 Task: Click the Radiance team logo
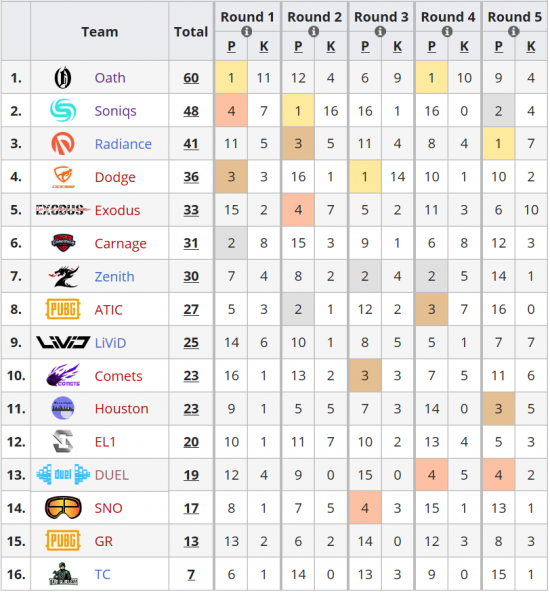click(63, 143)
